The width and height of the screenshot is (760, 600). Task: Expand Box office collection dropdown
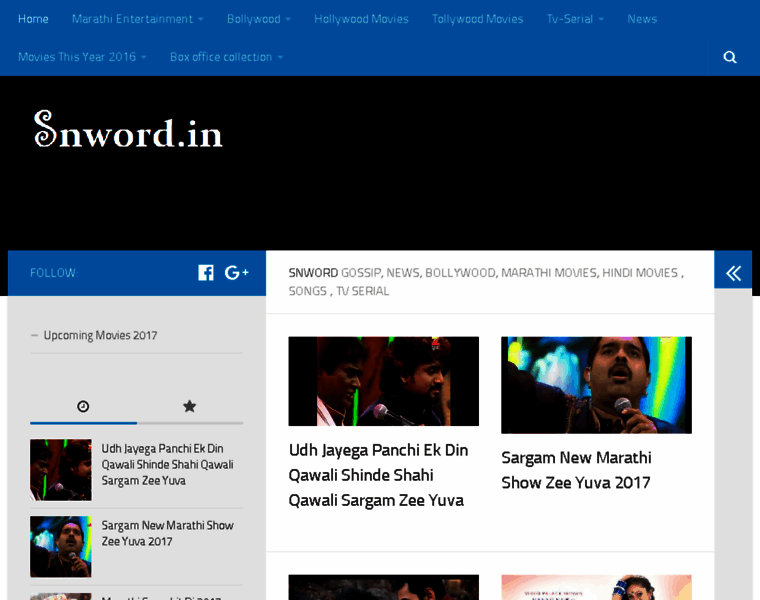(226, 57)
